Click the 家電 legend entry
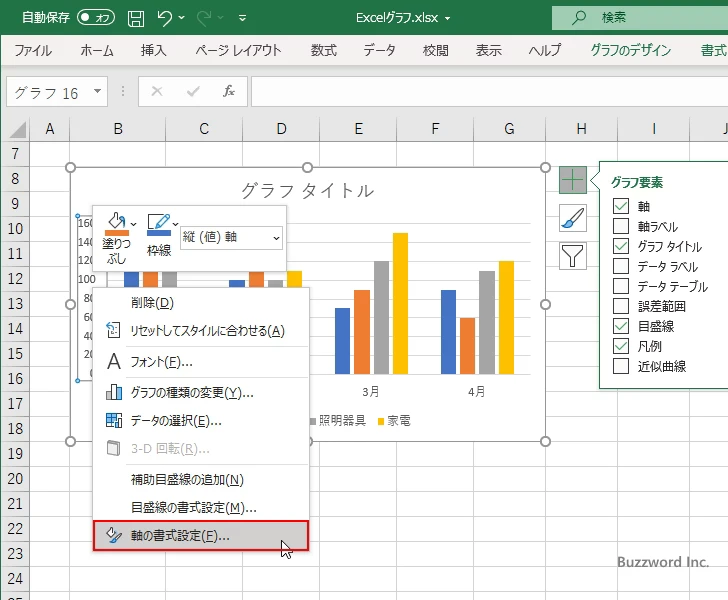 pos(394,421)
